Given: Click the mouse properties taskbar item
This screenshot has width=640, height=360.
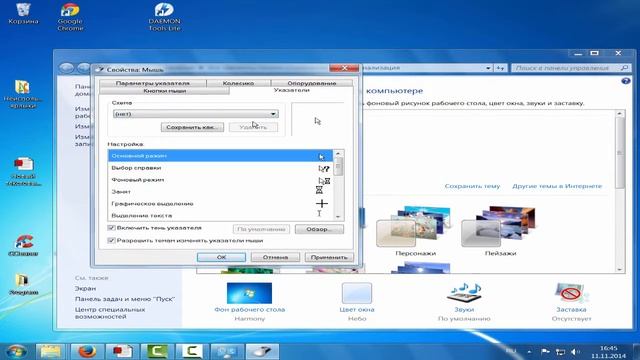Looking at the screenshot, I should coord(262,351).
